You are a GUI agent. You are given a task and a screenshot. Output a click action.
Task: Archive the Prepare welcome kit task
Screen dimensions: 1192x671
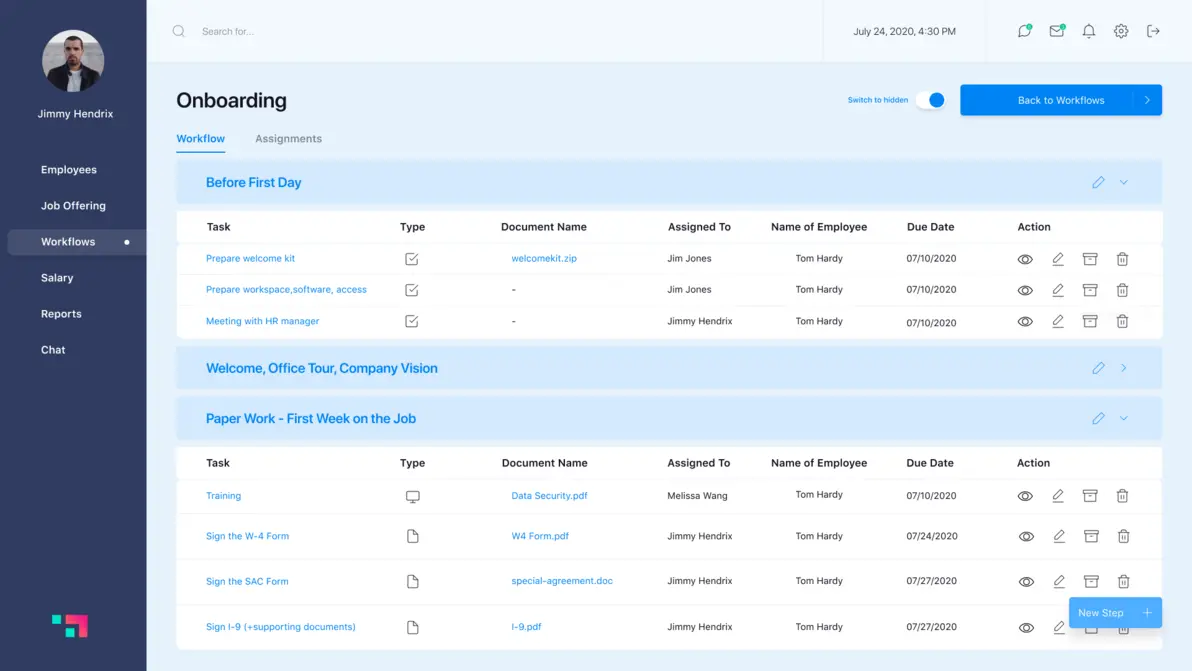(x=1090, y=259)
